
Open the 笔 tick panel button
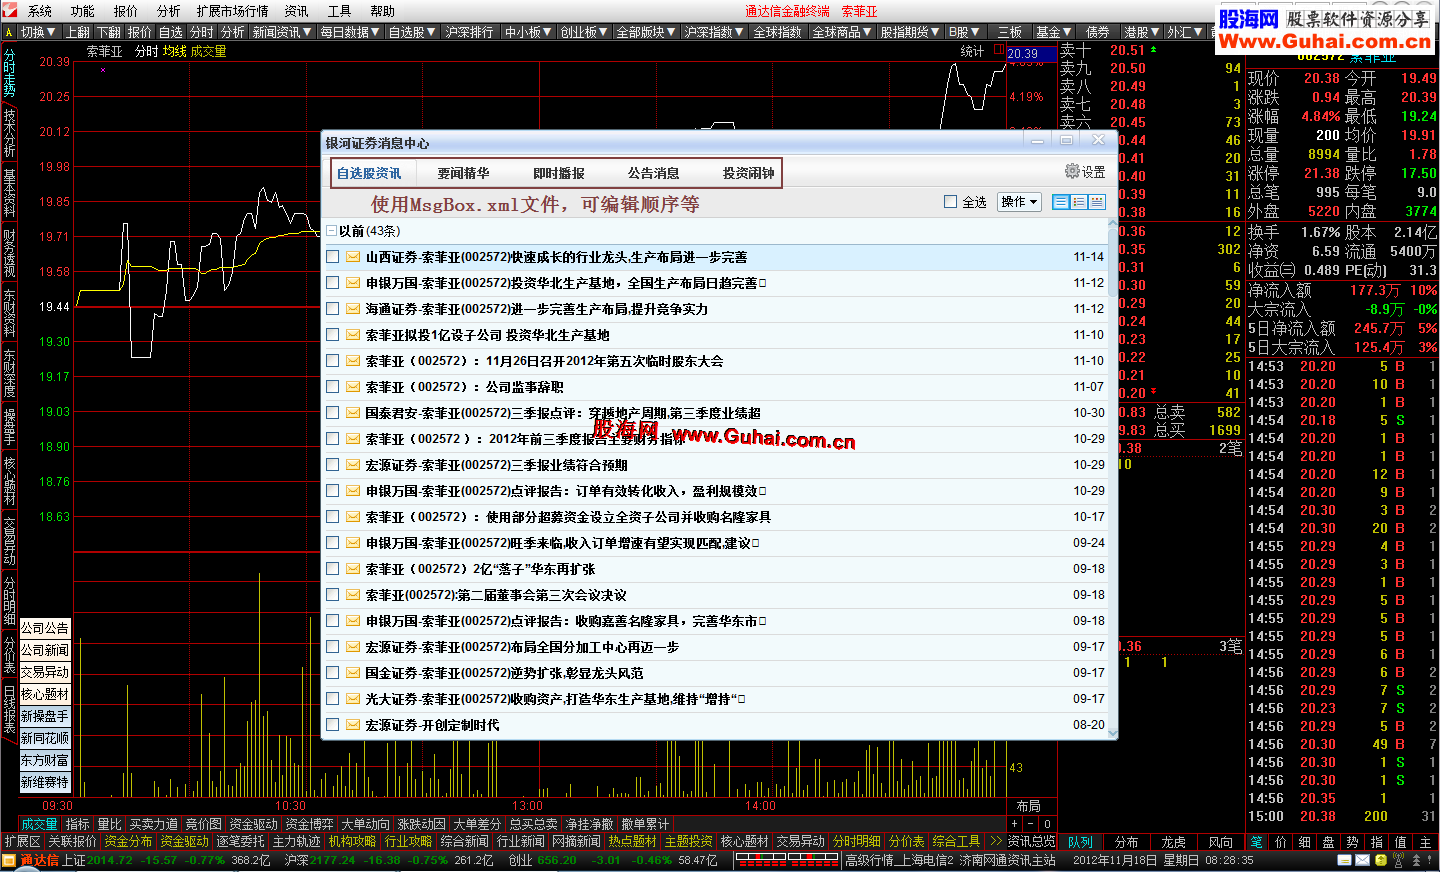(1257, 842)
